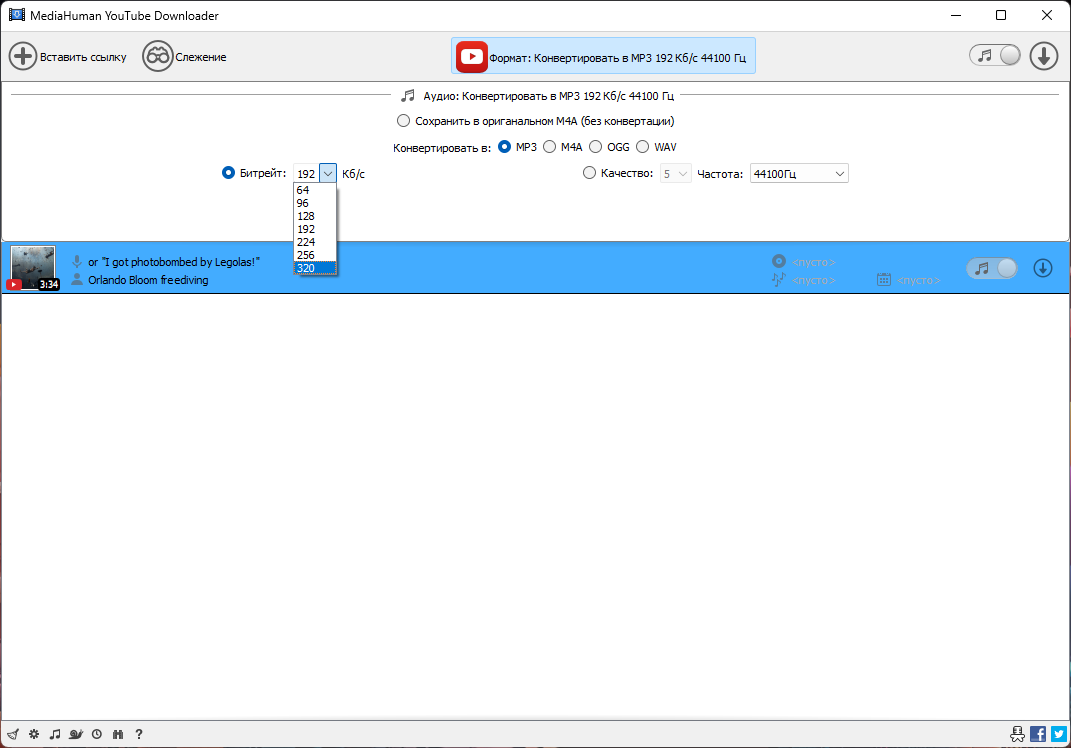This screenshot has height=748, width=1071.
Task: Choose 96 in bitrate list
Action: pyautogui.click(x=315, y=203)
